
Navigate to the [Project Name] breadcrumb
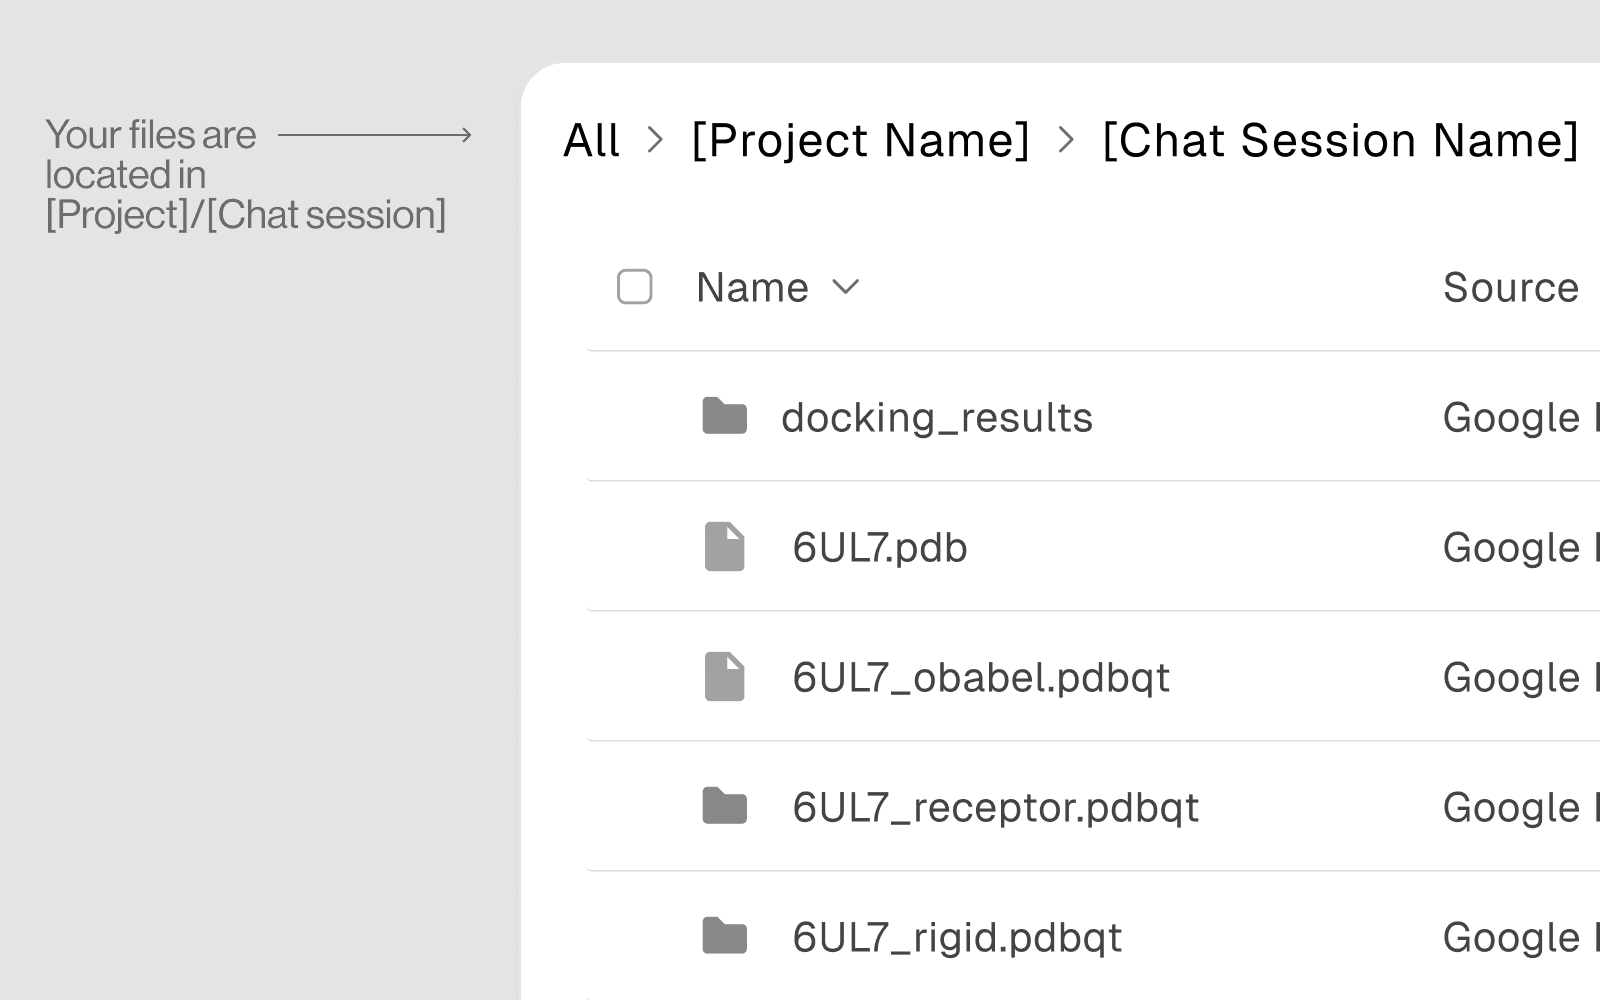pyautogui.click(x=860, y=140)
